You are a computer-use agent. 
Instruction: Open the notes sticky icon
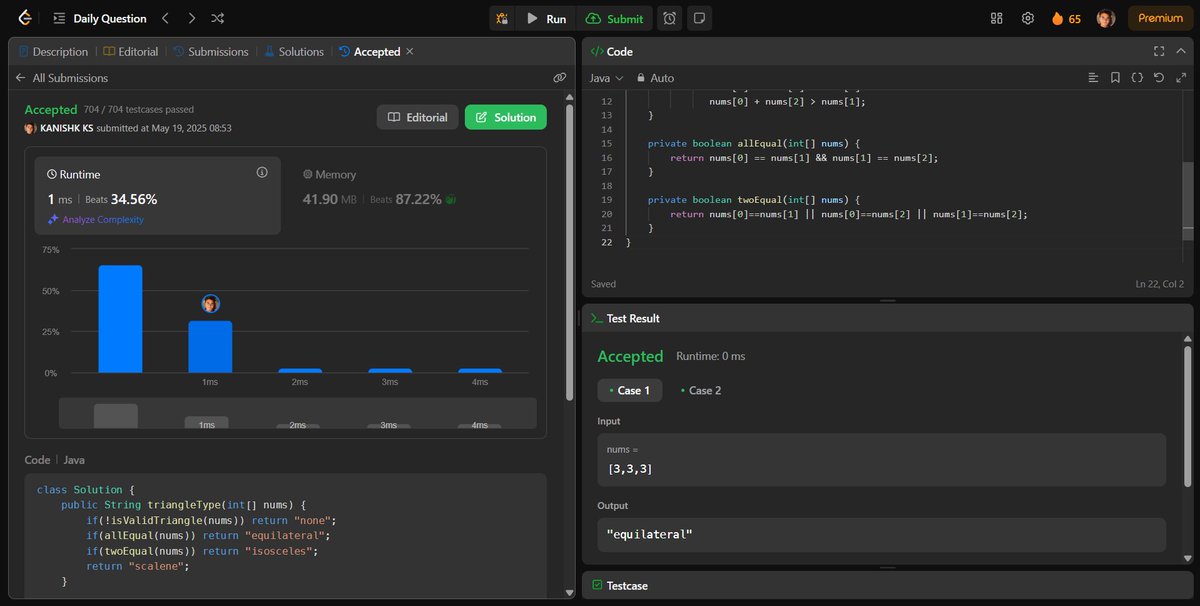699,18
